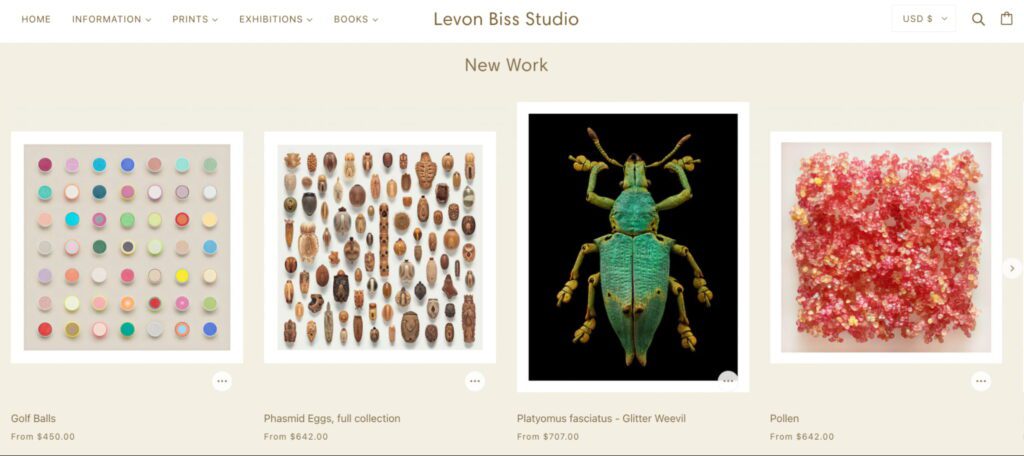Expand the Prints menu

click(195, 20)
